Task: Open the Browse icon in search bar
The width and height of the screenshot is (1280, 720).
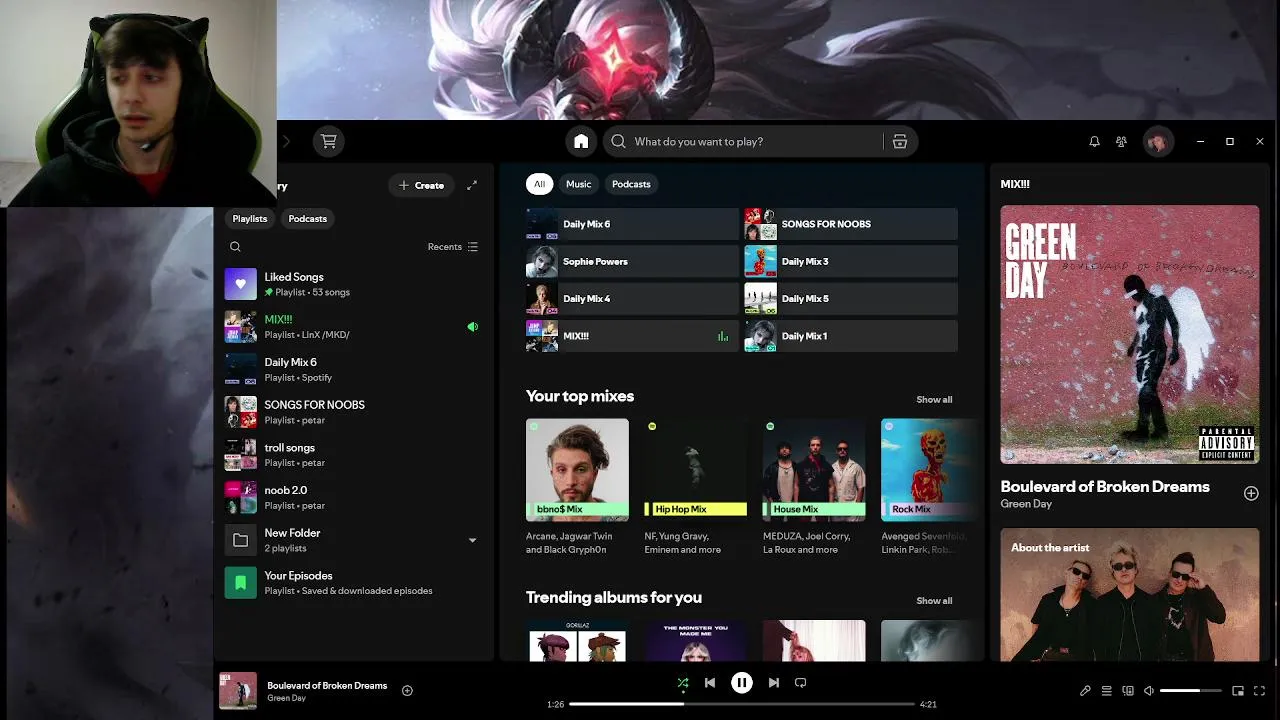Action: 900,142
